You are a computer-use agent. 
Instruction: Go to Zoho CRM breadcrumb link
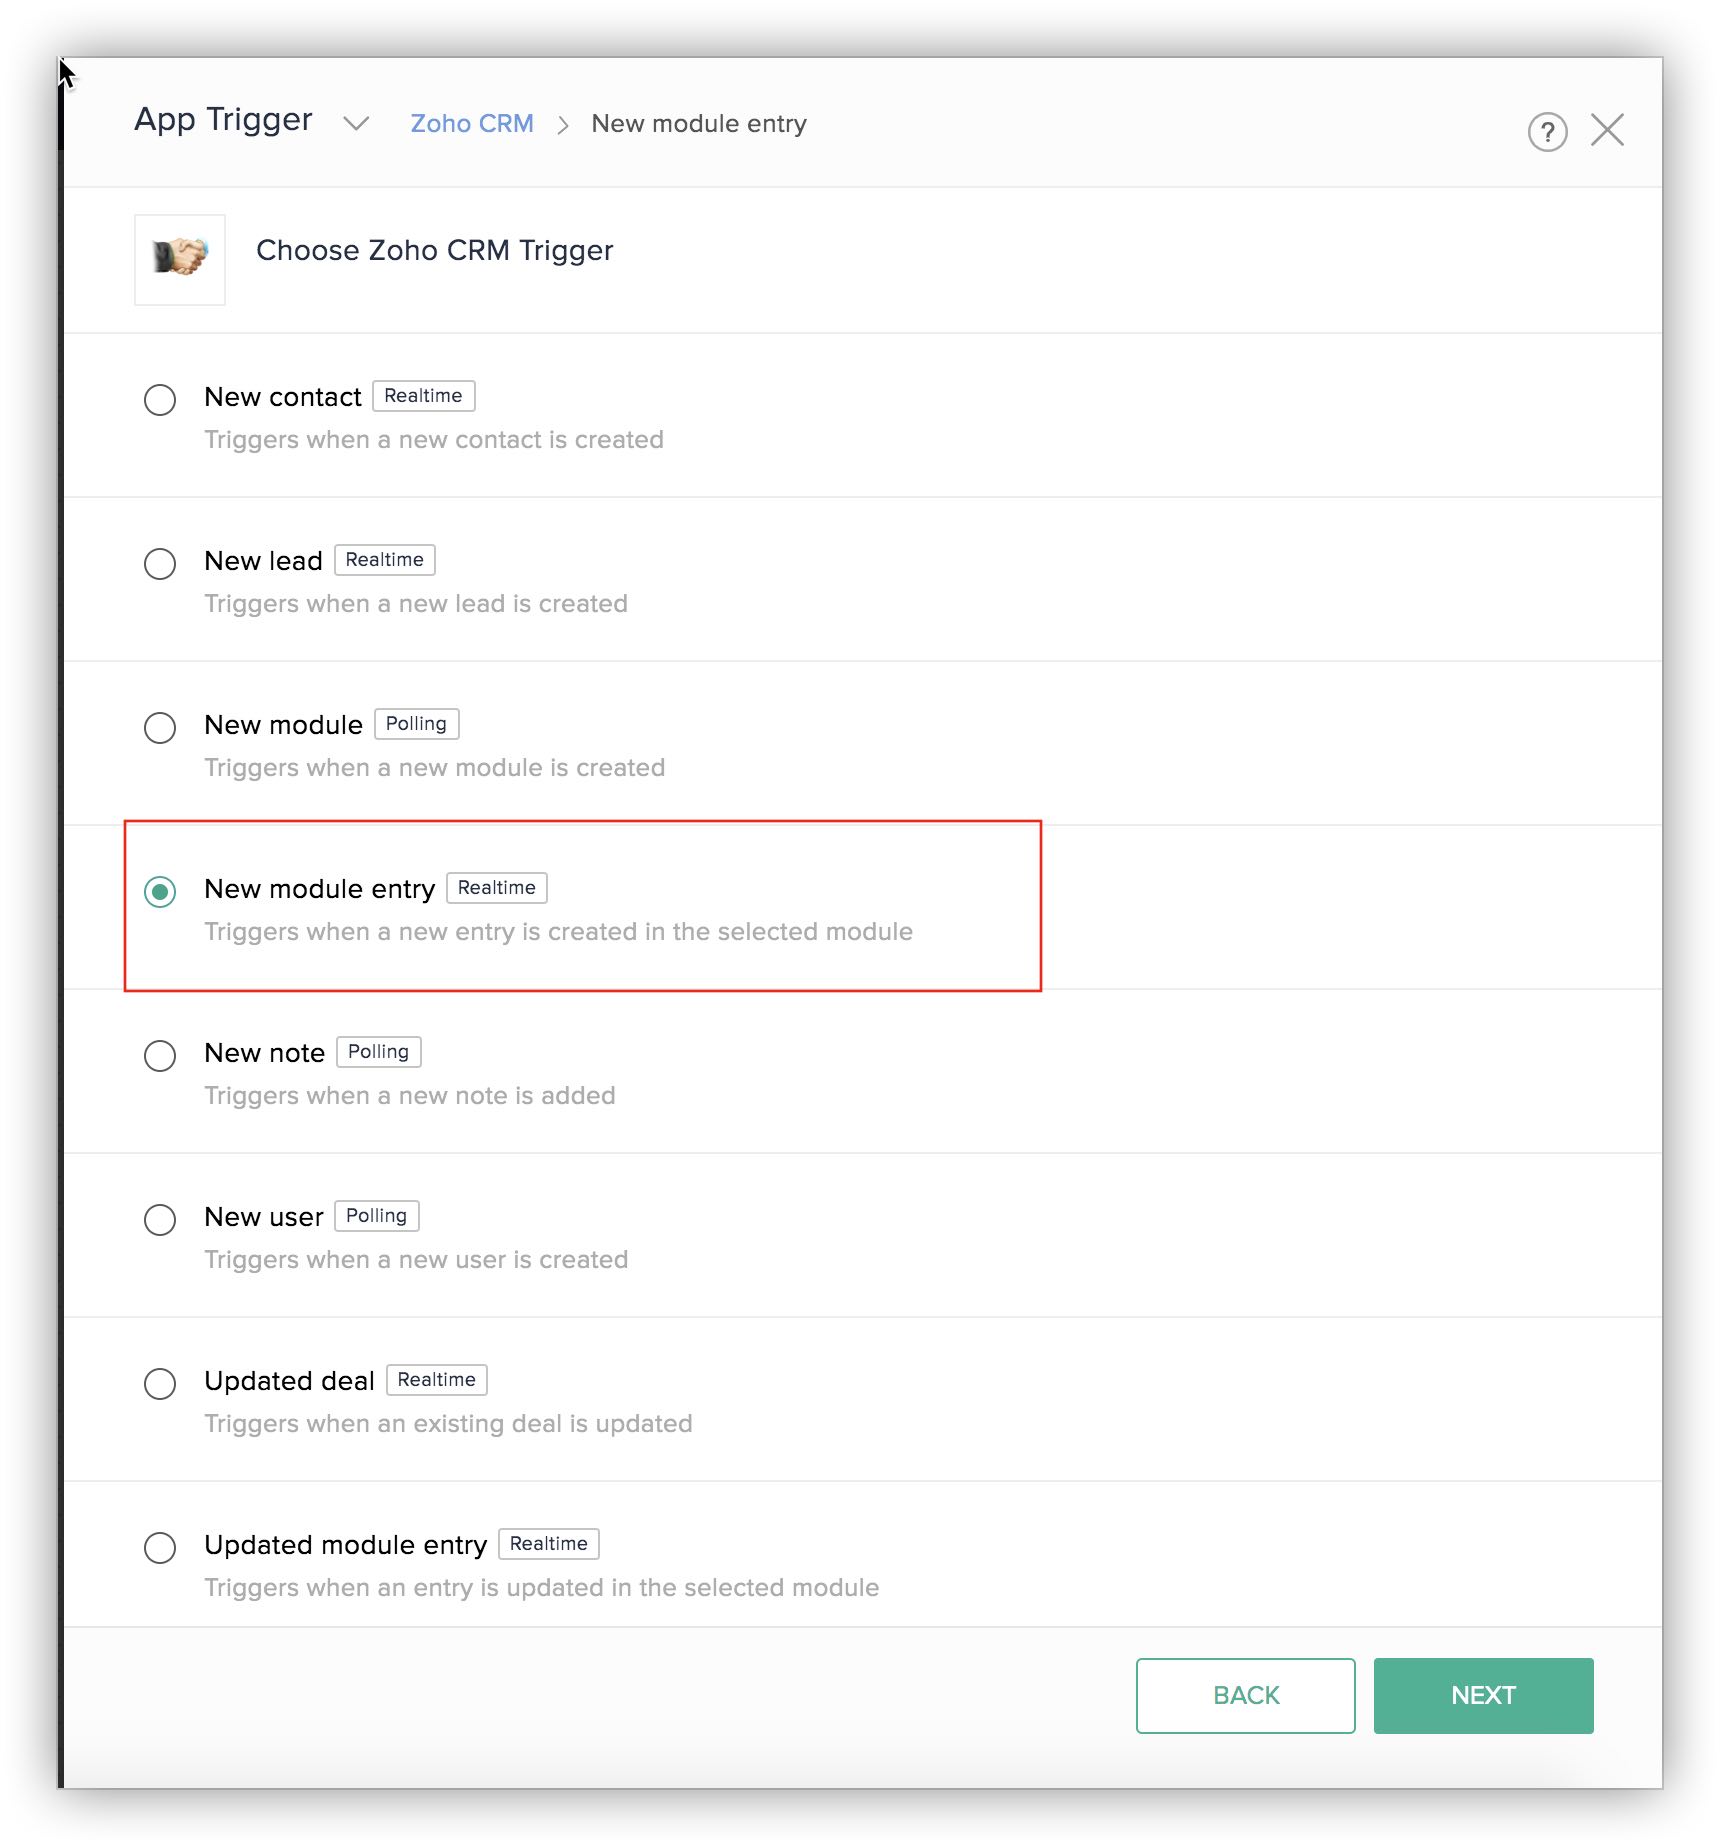(x=472, y=123)
